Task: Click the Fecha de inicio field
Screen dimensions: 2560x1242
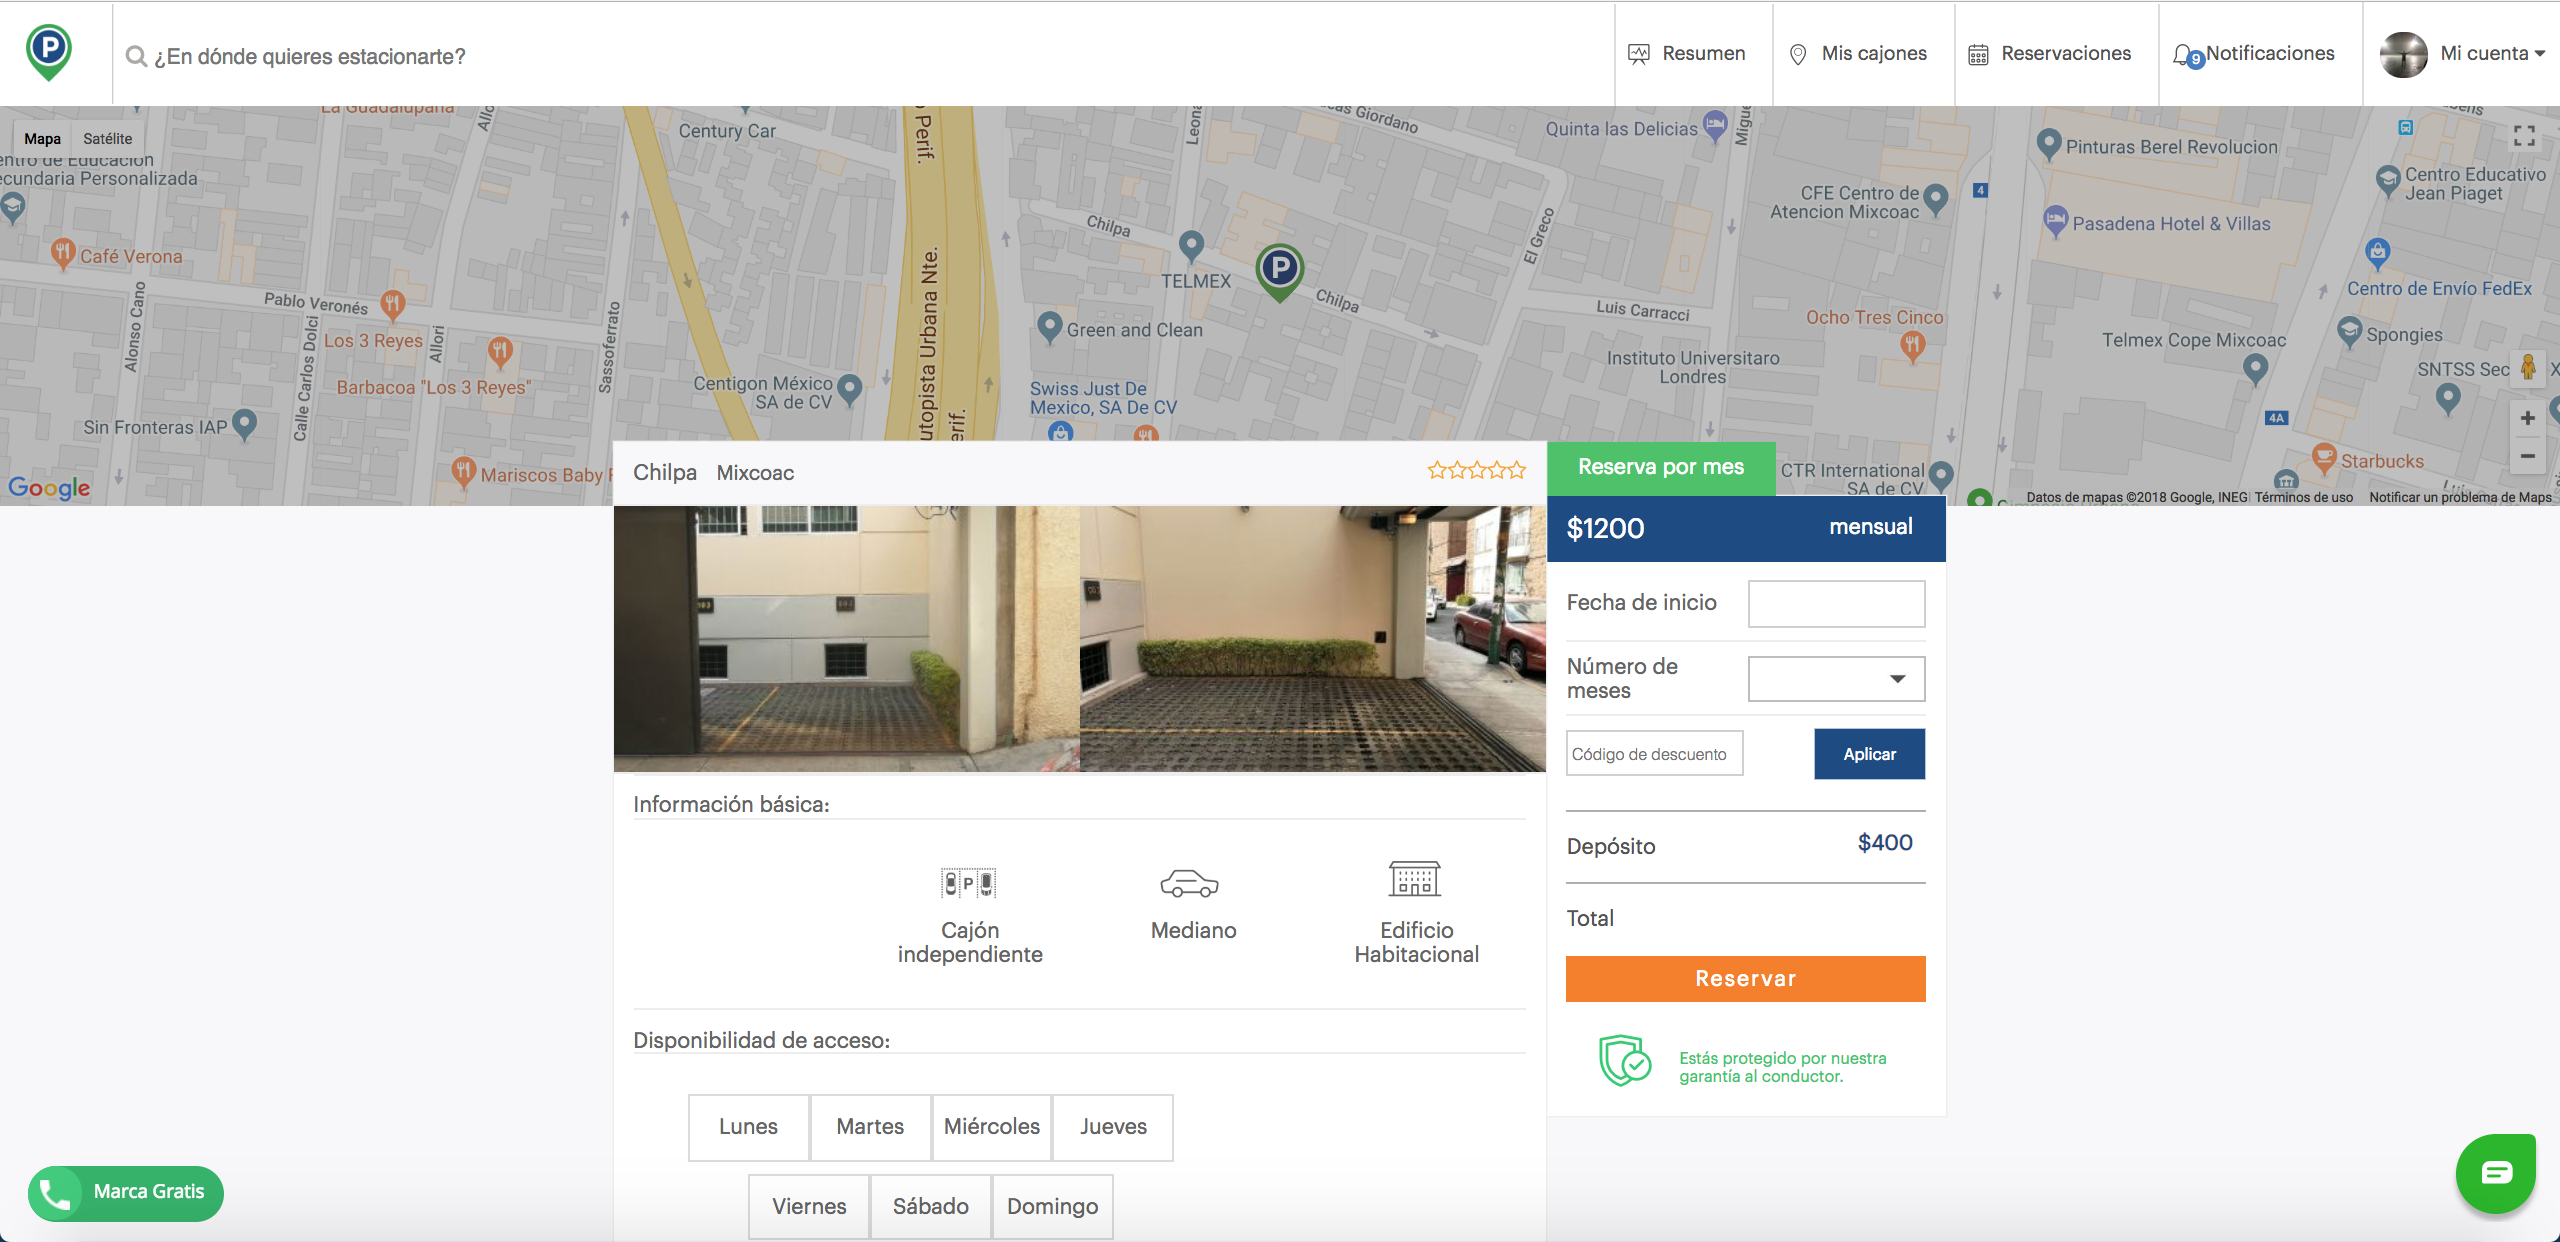Action: (x=1836, y=603)
